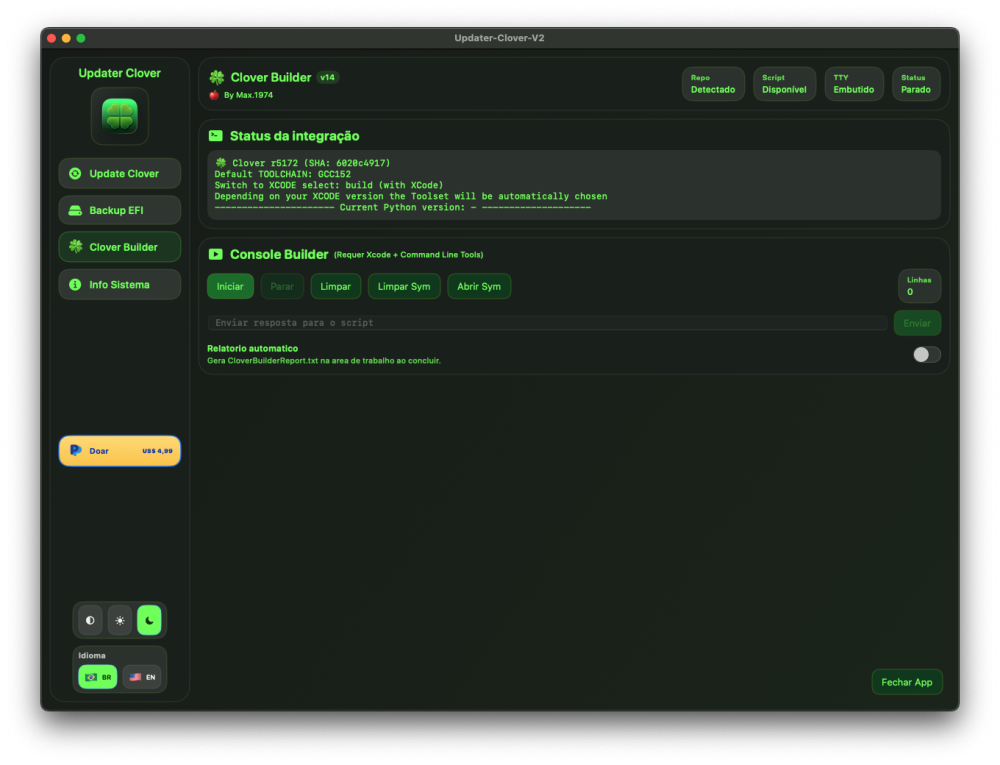The image size is (1000, 765).
Task: Click the Limpar Sym button
Action: 404,286
